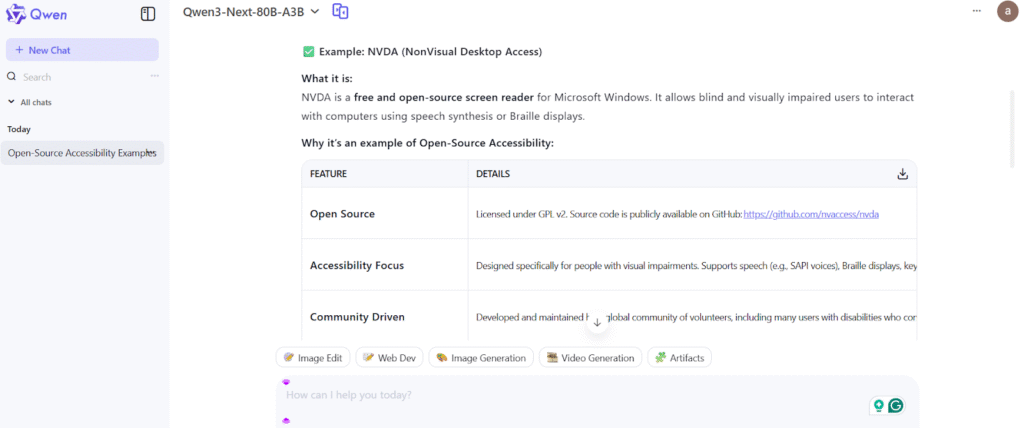1024x428 pixels.
Task: Click the DETAILS column header
Action: (x=692, y=174)
